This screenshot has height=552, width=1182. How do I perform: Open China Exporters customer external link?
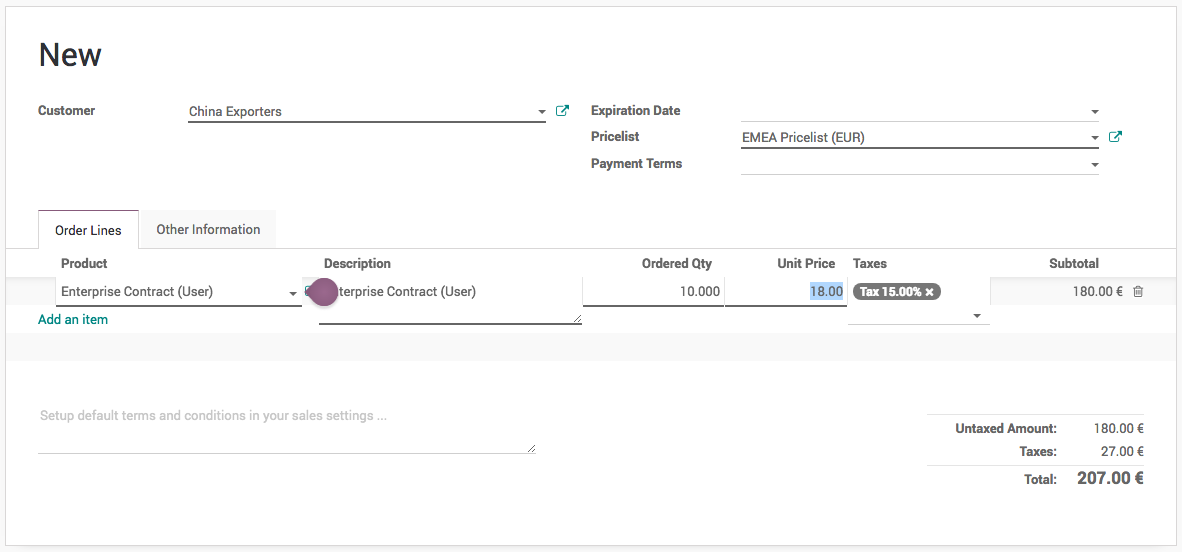pyautogui.click(x=562, y=111)
